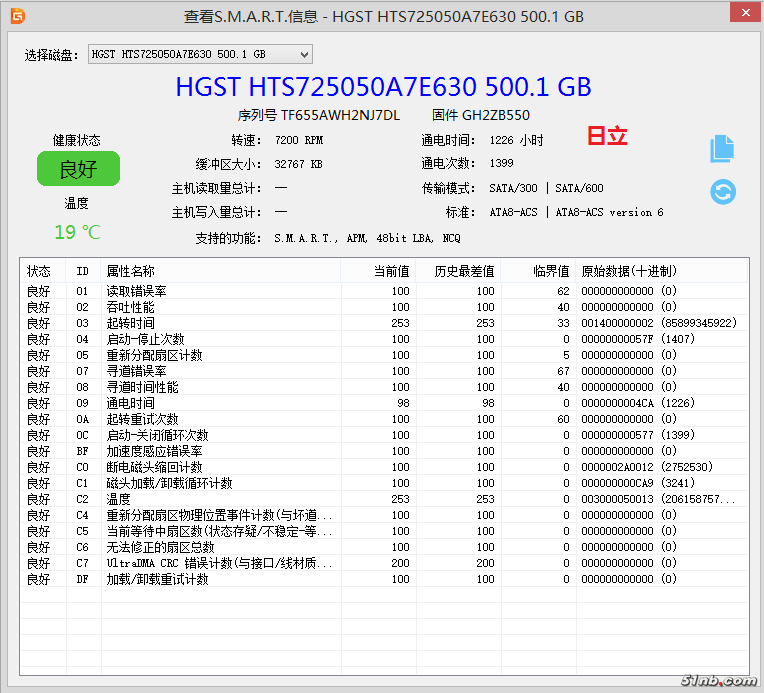Screen dimensions: 764x693
Task: Click the 临界值 column header
Action: 550,271
